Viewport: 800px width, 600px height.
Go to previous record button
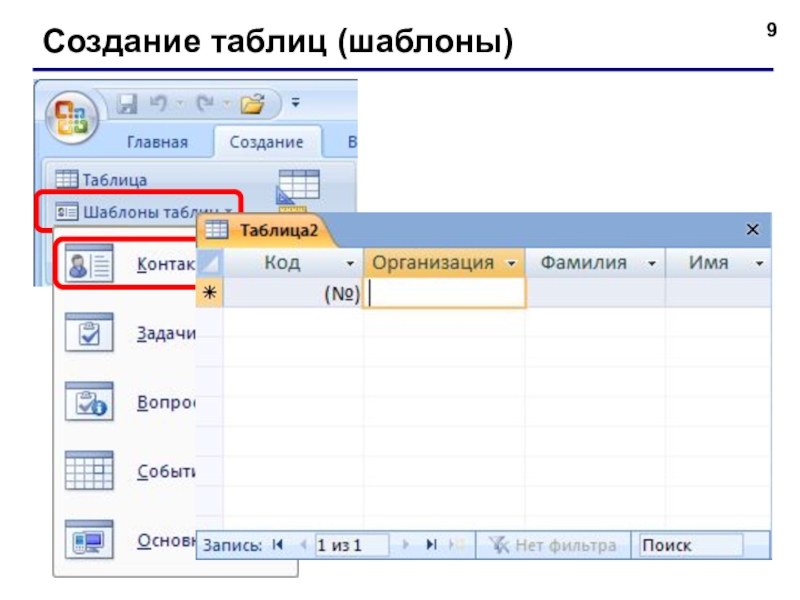click(303, 545)
